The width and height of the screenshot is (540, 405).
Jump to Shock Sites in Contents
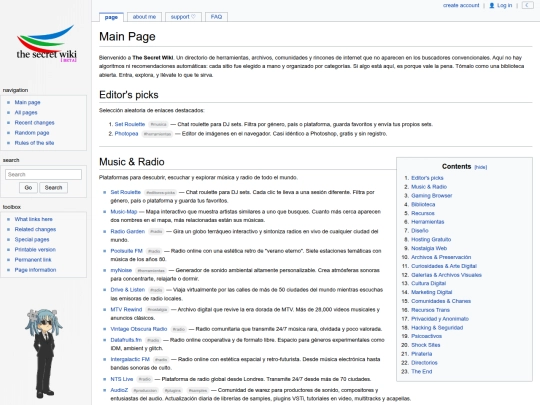(x=426, y=345)
